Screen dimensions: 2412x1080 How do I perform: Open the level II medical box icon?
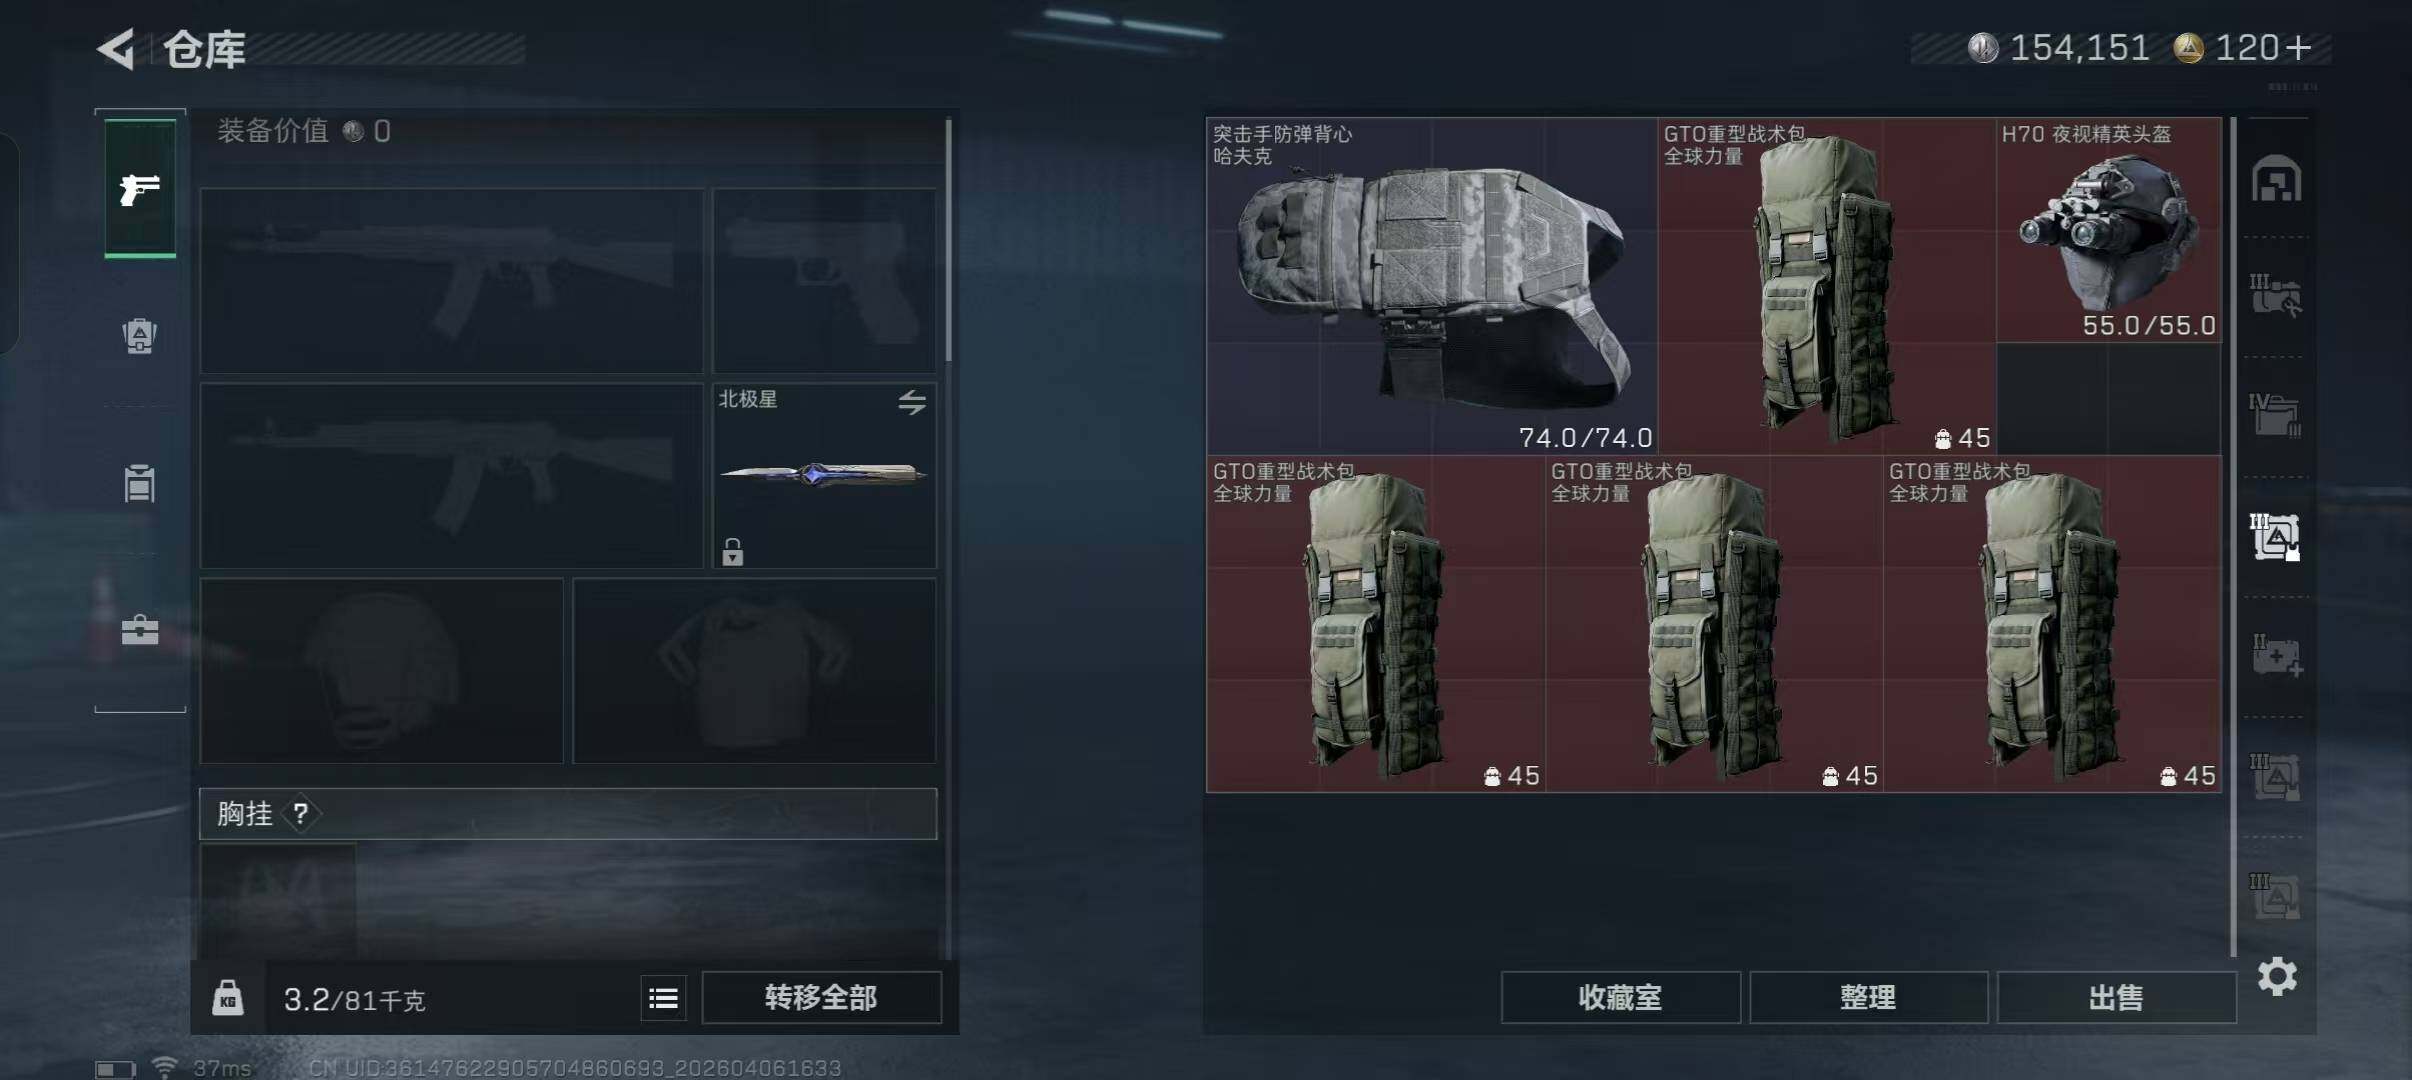point(2276,656)
